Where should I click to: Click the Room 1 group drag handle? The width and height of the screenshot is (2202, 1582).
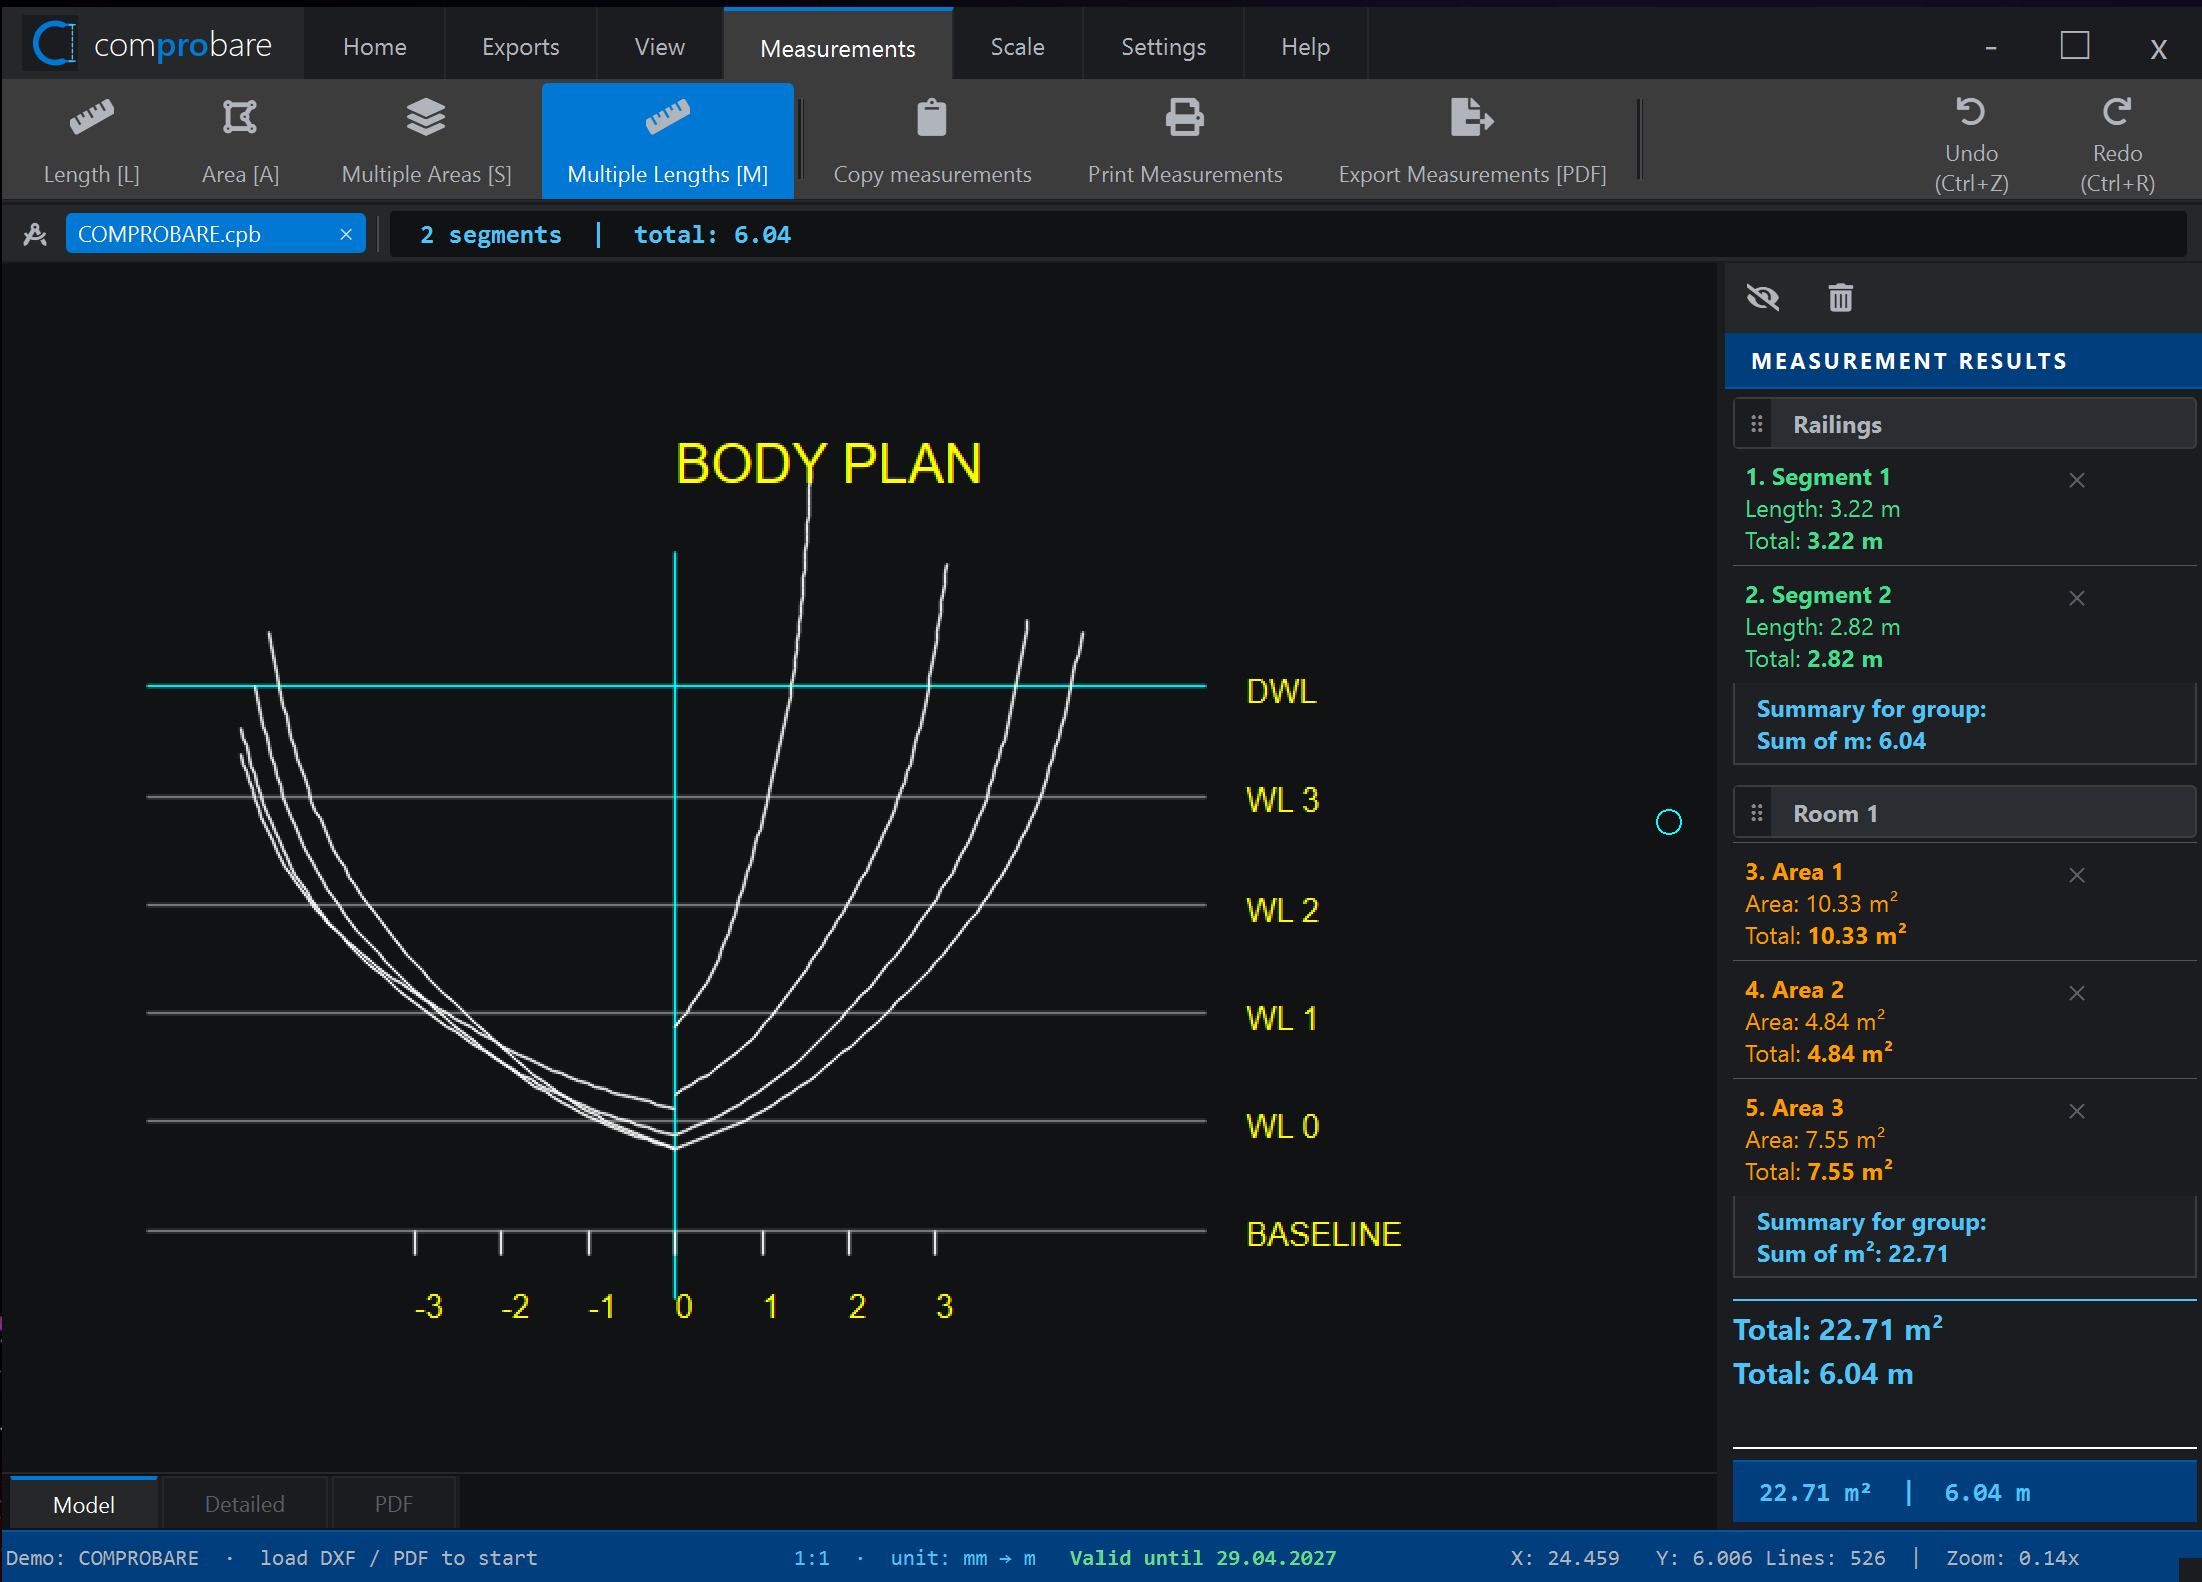coord(1756,813)
